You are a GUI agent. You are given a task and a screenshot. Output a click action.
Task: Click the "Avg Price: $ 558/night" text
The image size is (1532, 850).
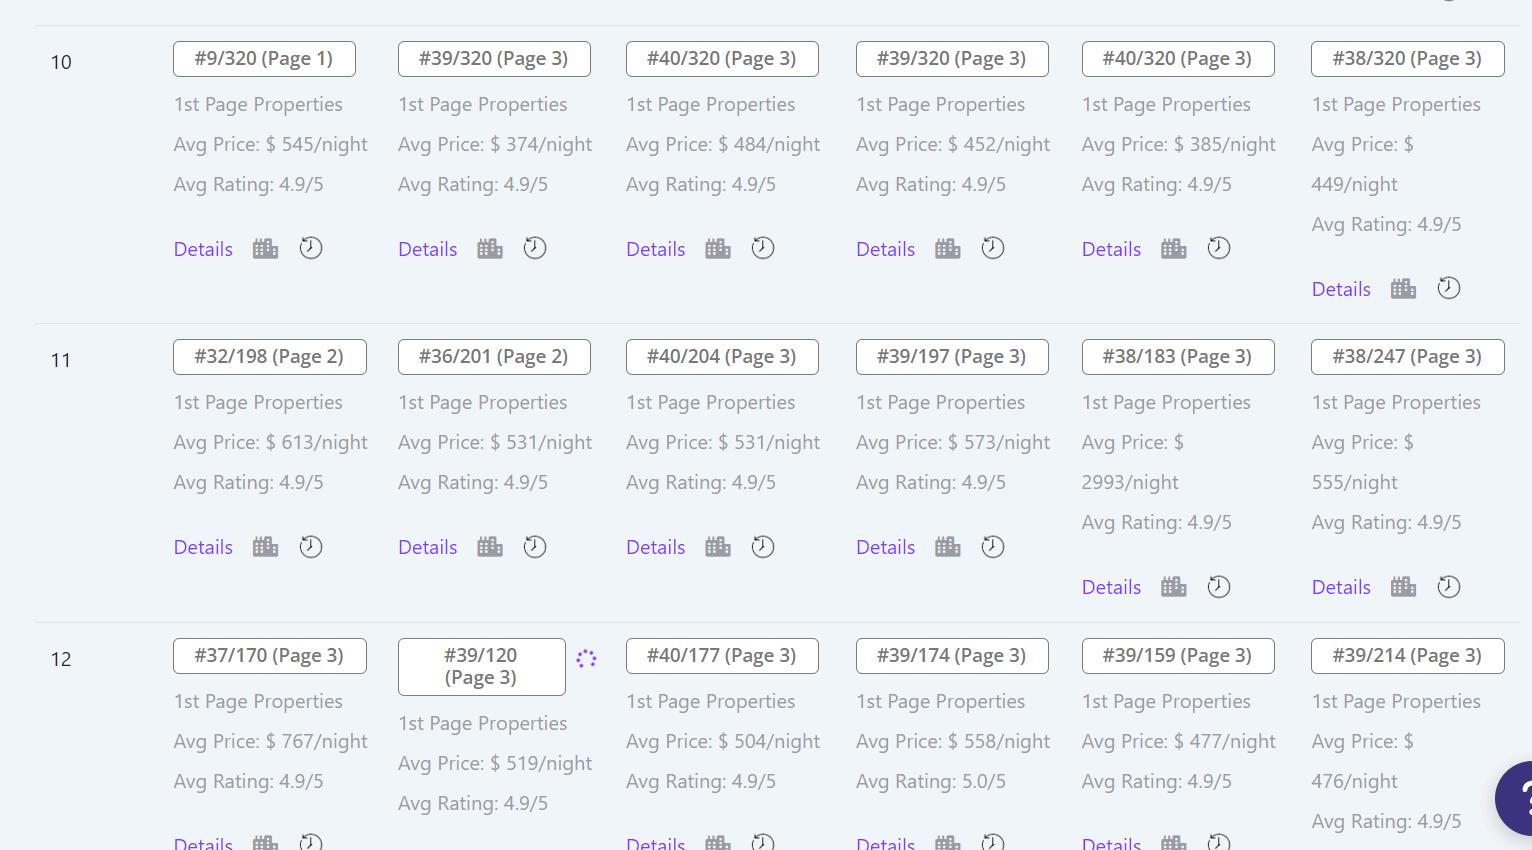coord(953,741)
